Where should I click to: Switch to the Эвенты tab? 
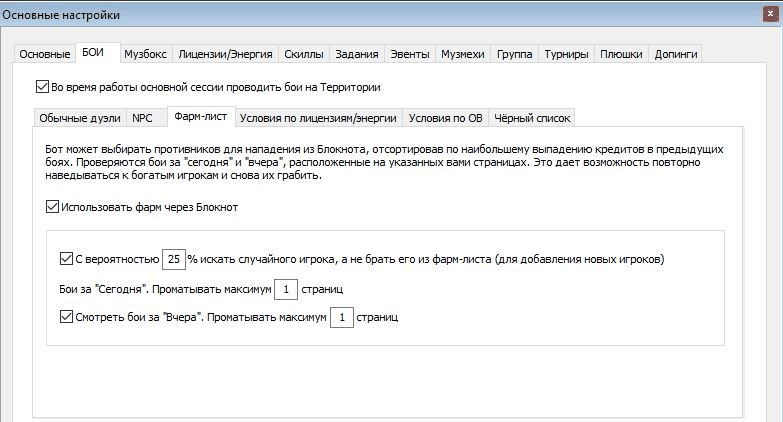point(409,54)
